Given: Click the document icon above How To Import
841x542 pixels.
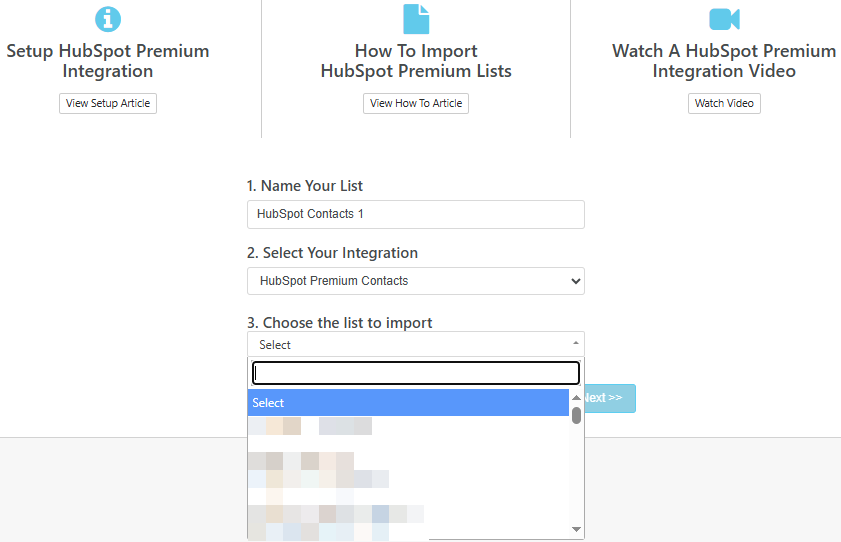Looking at the screenshot, I should pos(416,19).
